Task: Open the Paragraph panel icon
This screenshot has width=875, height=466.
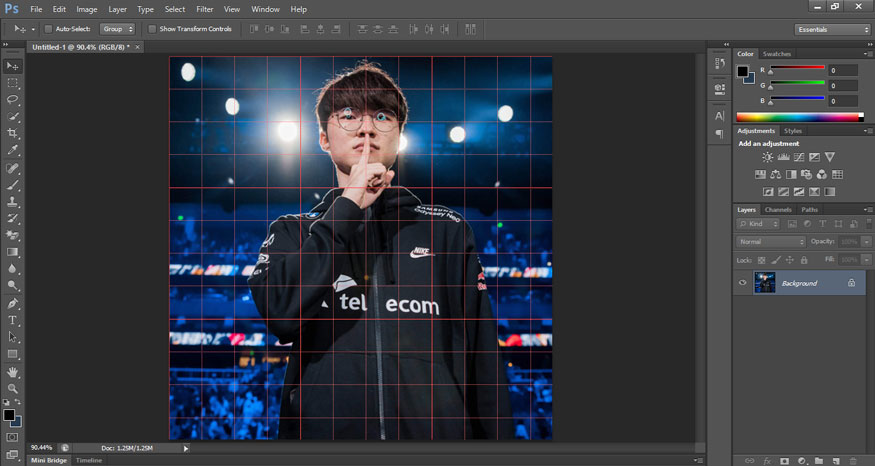Action: (x=719, y=134)
